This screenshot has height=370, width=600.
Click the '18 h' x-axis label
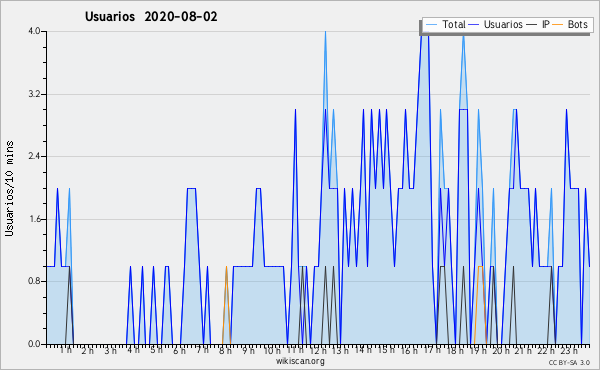455,350
